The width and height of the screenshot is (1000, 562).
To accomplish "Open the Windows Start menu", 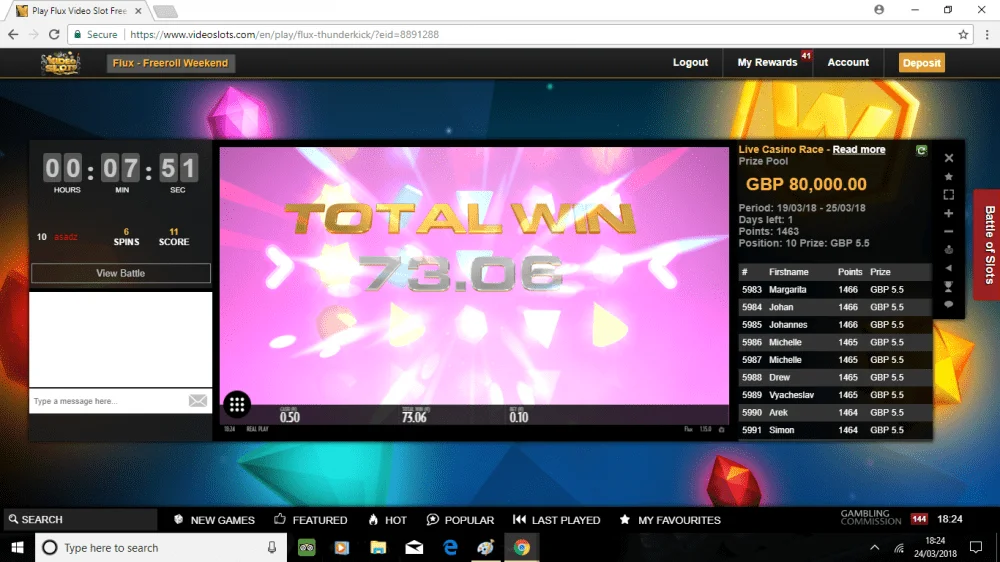I will tap(17, 547).
